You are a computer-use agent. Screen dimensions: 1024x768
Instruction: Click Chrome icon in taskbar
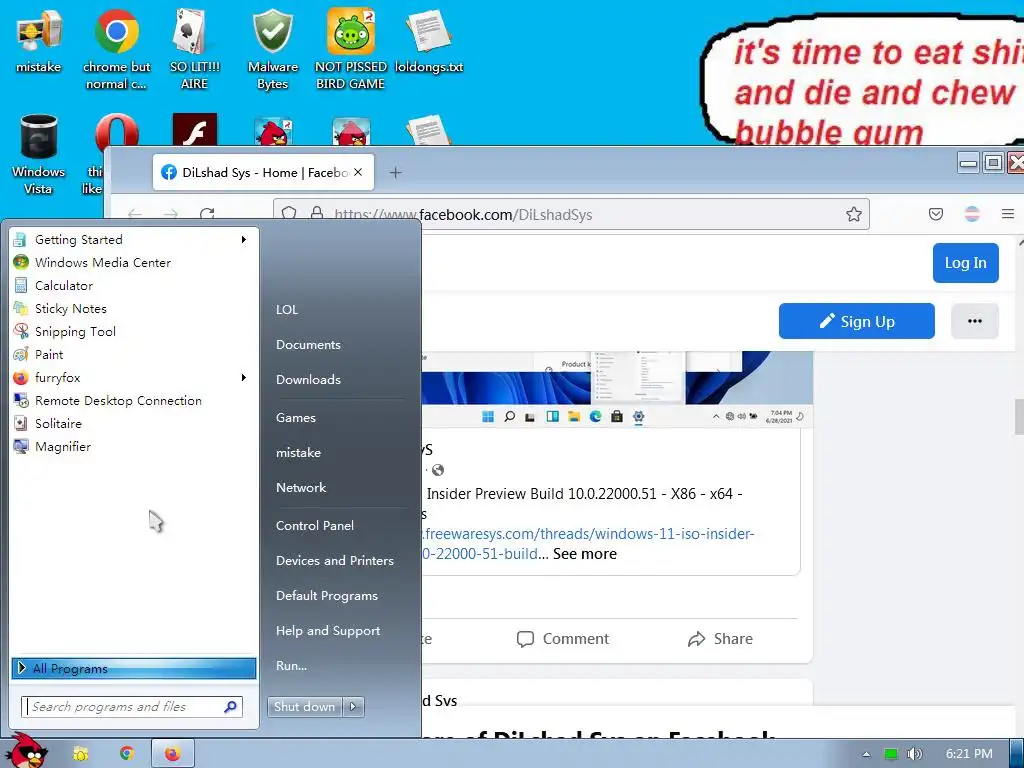click(126, 754)
